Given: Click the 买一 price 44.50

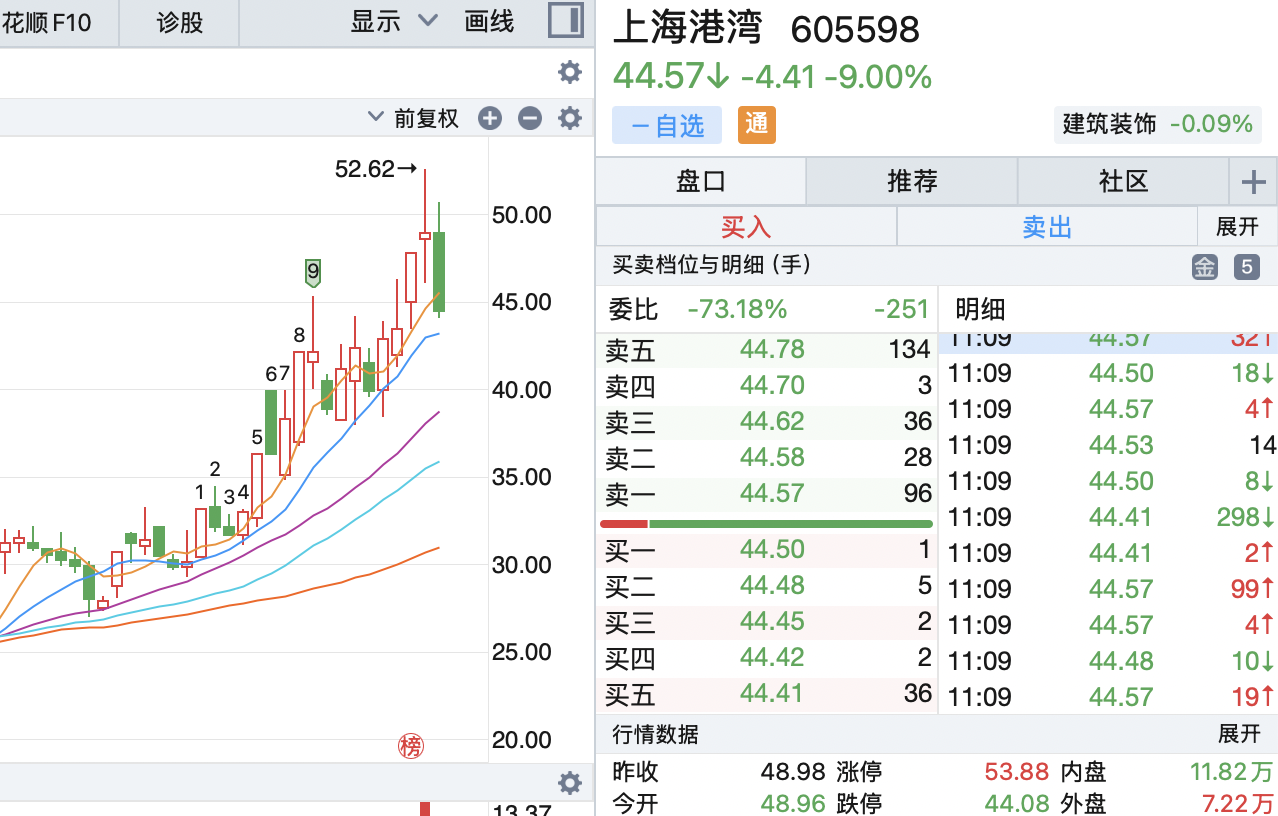Looking at the screenshot, I should pos(772,549).
